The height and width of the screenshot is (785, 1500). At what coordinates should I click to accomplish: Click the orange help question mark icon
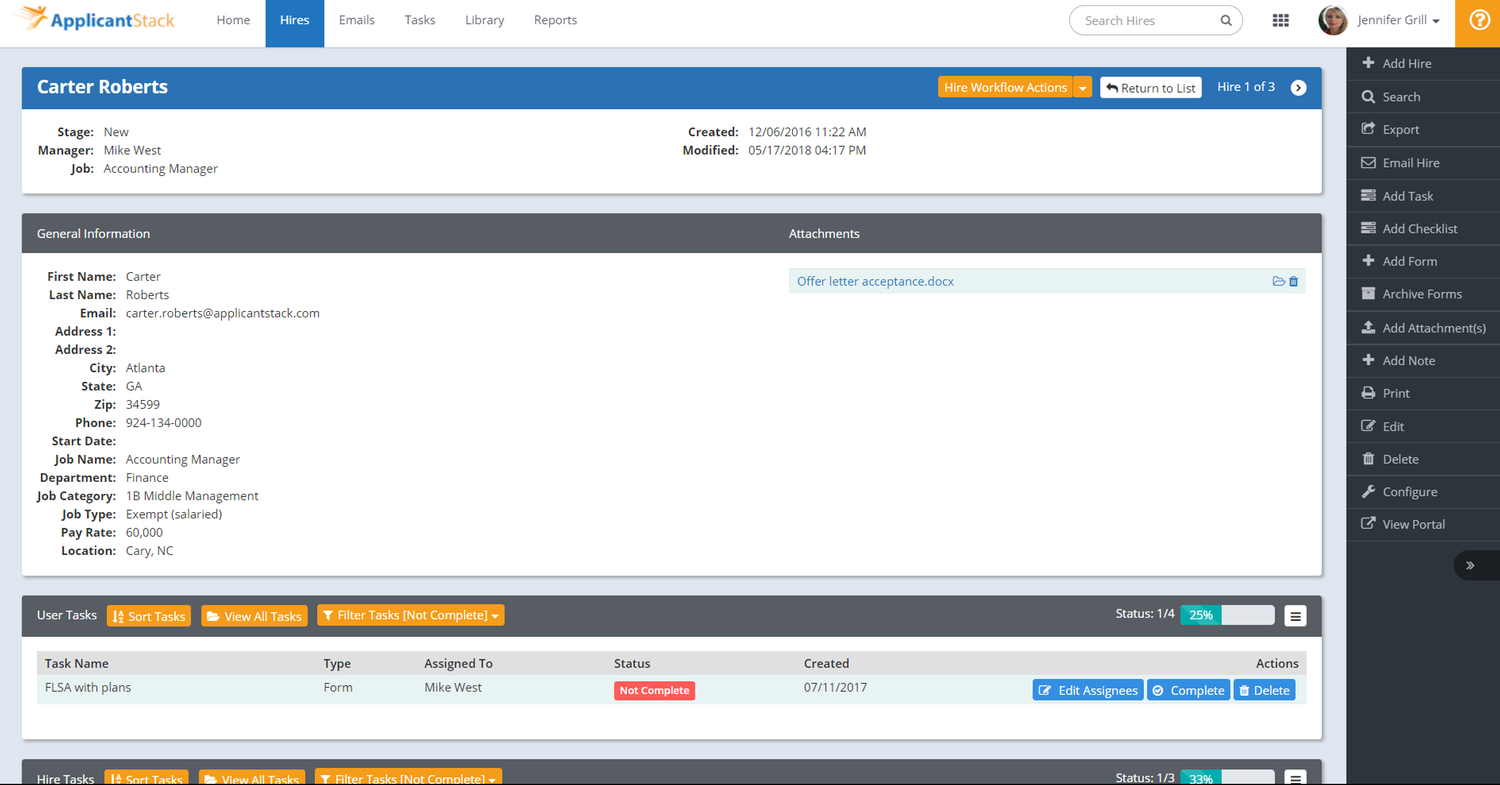1478,21
